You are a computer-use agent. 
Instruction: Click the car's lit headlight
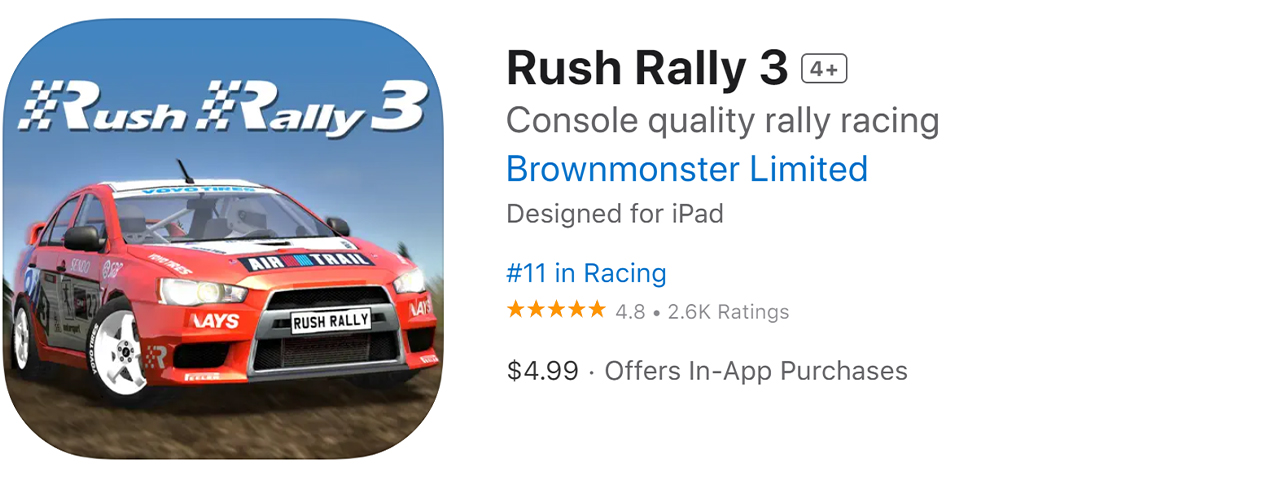tap(200, 292)
